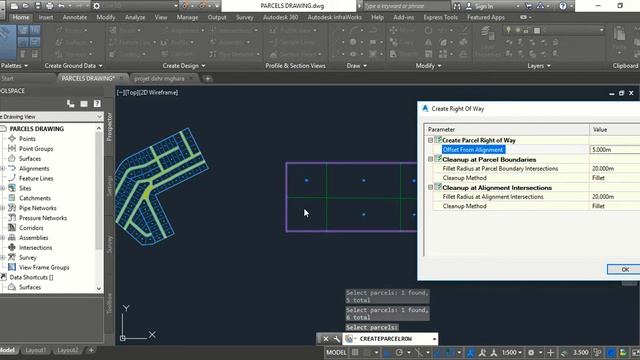The width and height of the screenshot is (640, 360).
Task: Expand the Alignments tree node
Action: [x=3, y=168]
